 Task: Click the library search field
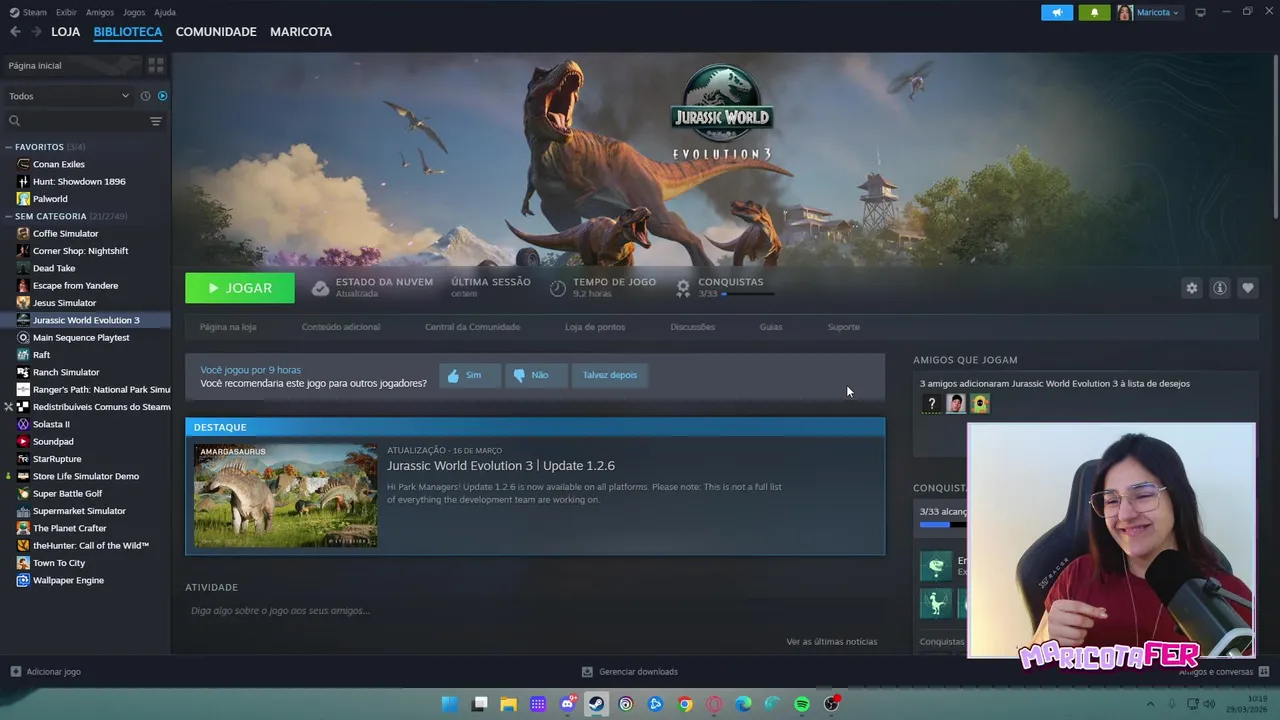click(x=75, y=121)
